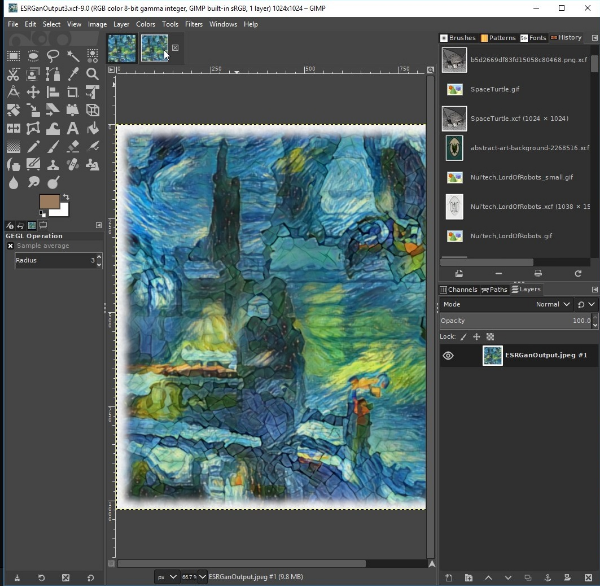The image size is (600, 586).
Task: Open the Paths tab
Action: [x=495, y=289]
